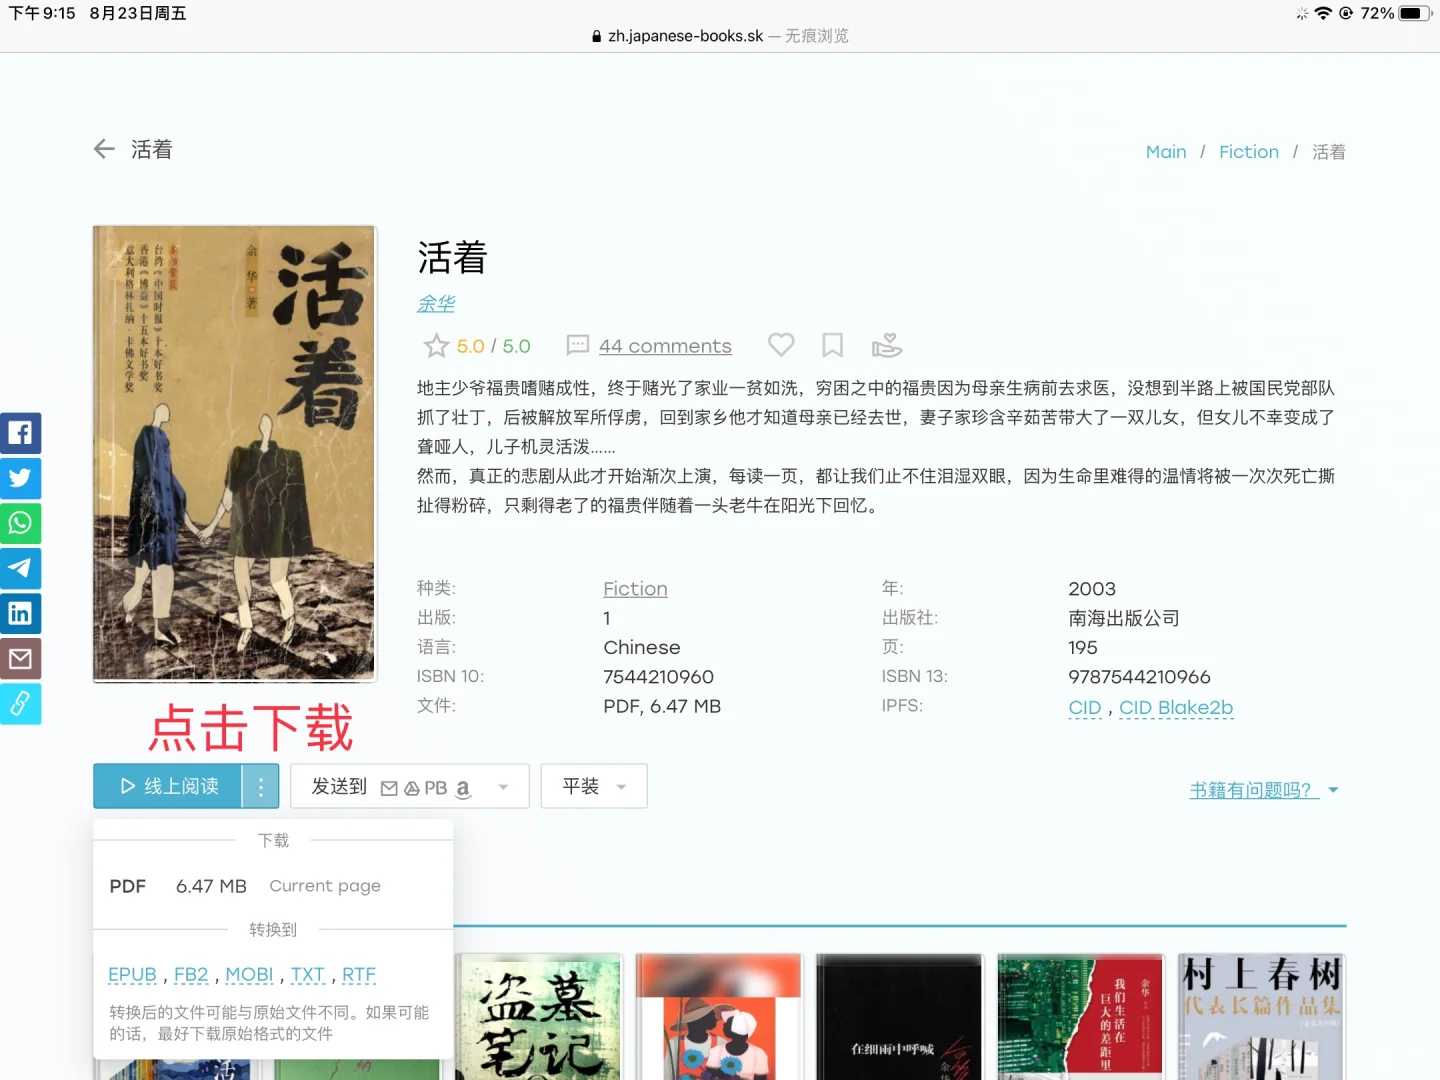Open the 在细雨中呼喊 related book
The image size is (1440, 1080).
tap(900, 1017)
